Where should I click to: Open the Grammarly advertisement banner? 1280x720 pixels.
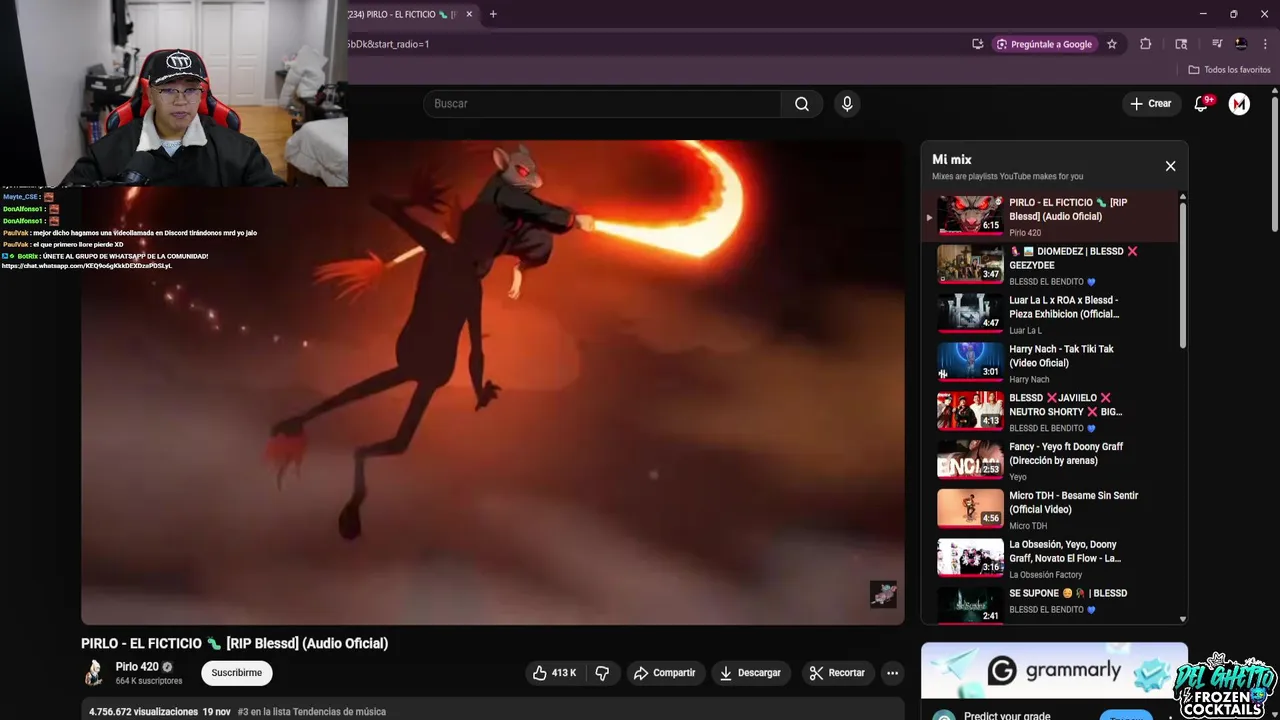1054,670
